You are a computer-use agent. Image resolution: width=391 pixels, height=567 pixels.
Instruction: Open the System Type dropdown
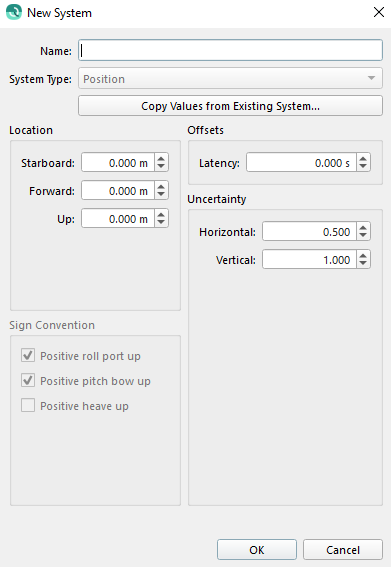[x=230, y=78]
